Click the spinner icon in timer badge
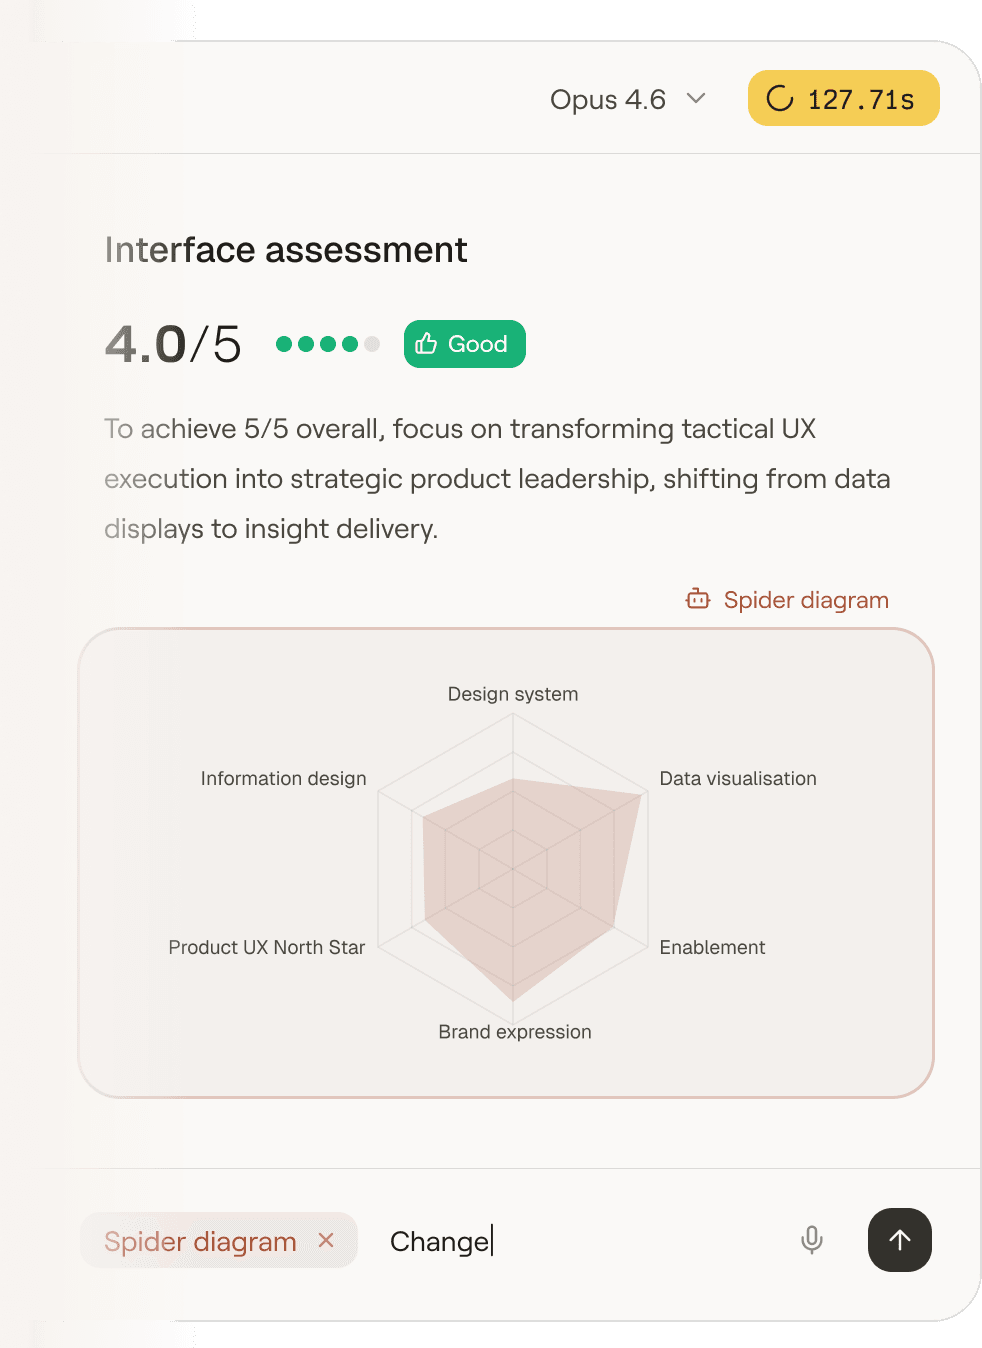The width and height of the screenshot is (982, 1348). [780, 98]
